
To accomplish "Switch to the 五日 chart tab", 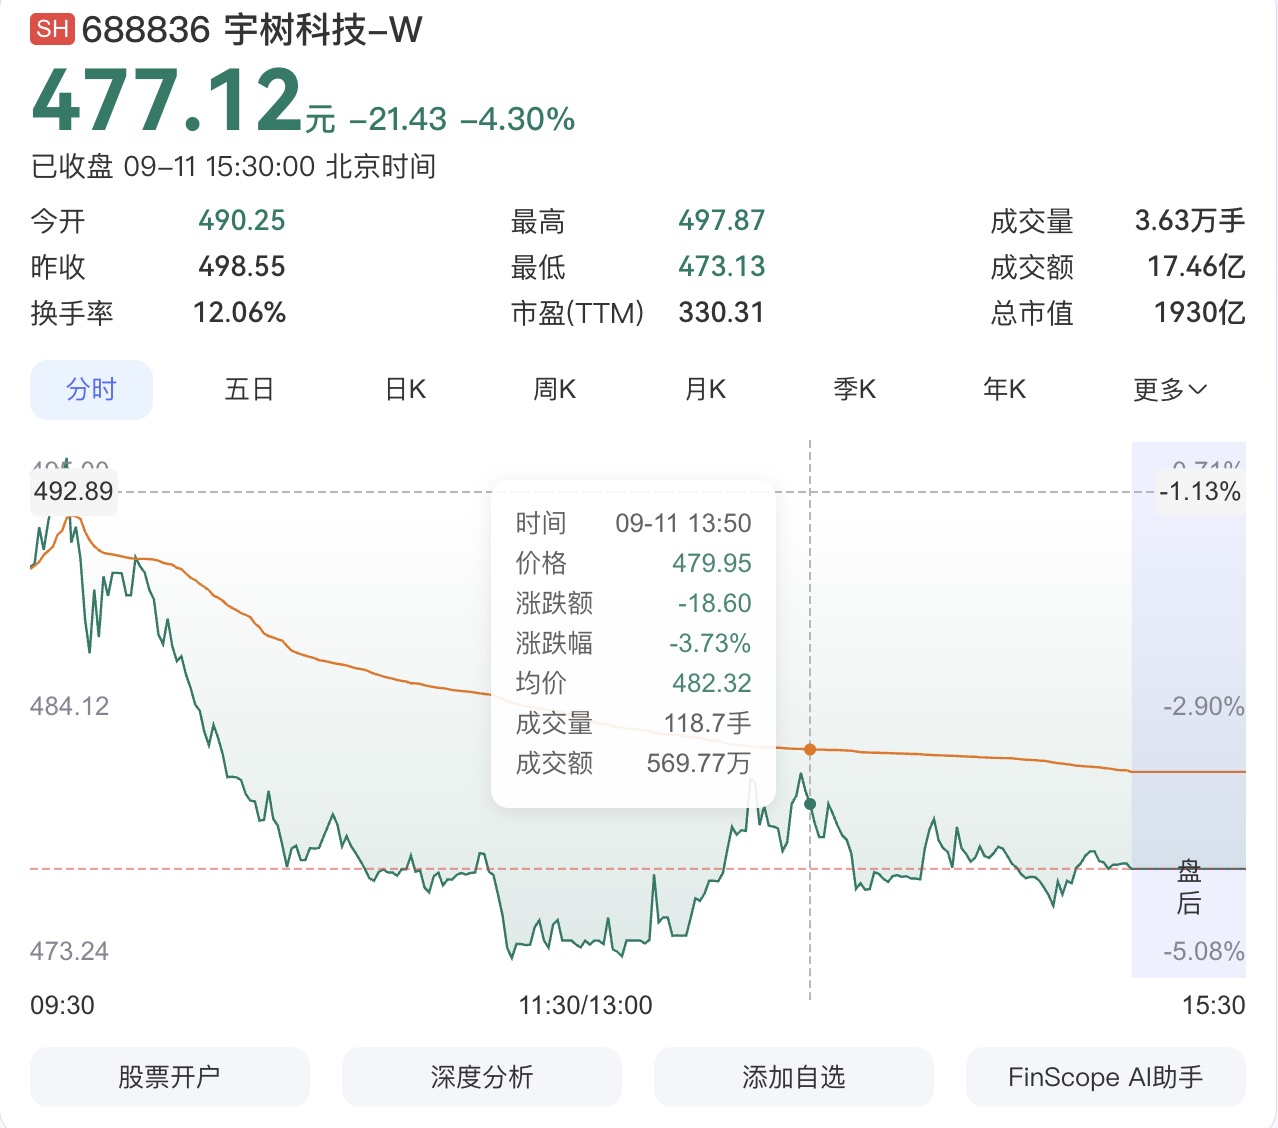I will tap(249, 389).
